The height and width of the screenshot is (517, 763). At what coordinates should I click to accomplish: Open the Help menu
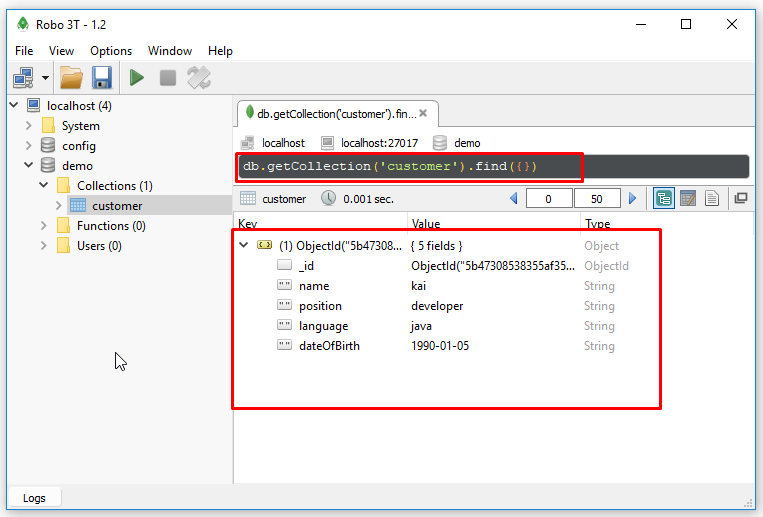tap(220, 51)
